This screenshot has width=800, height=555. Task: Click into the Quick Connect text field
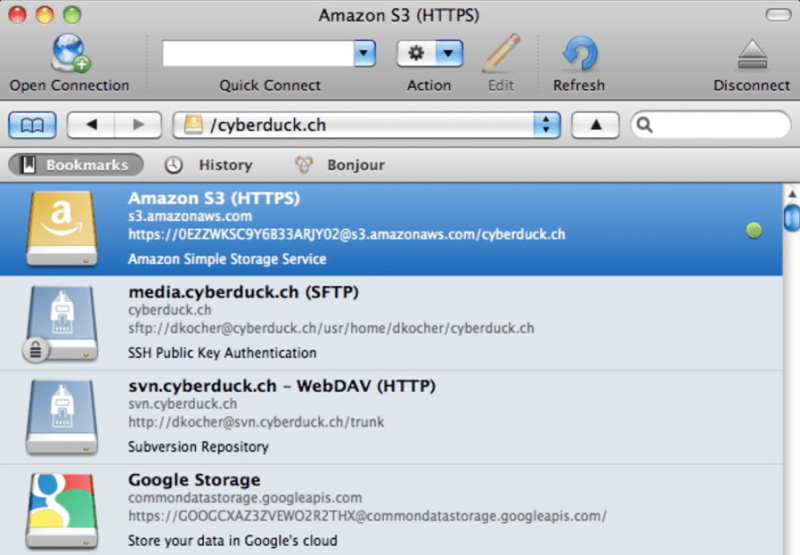[x=258, y=53]
